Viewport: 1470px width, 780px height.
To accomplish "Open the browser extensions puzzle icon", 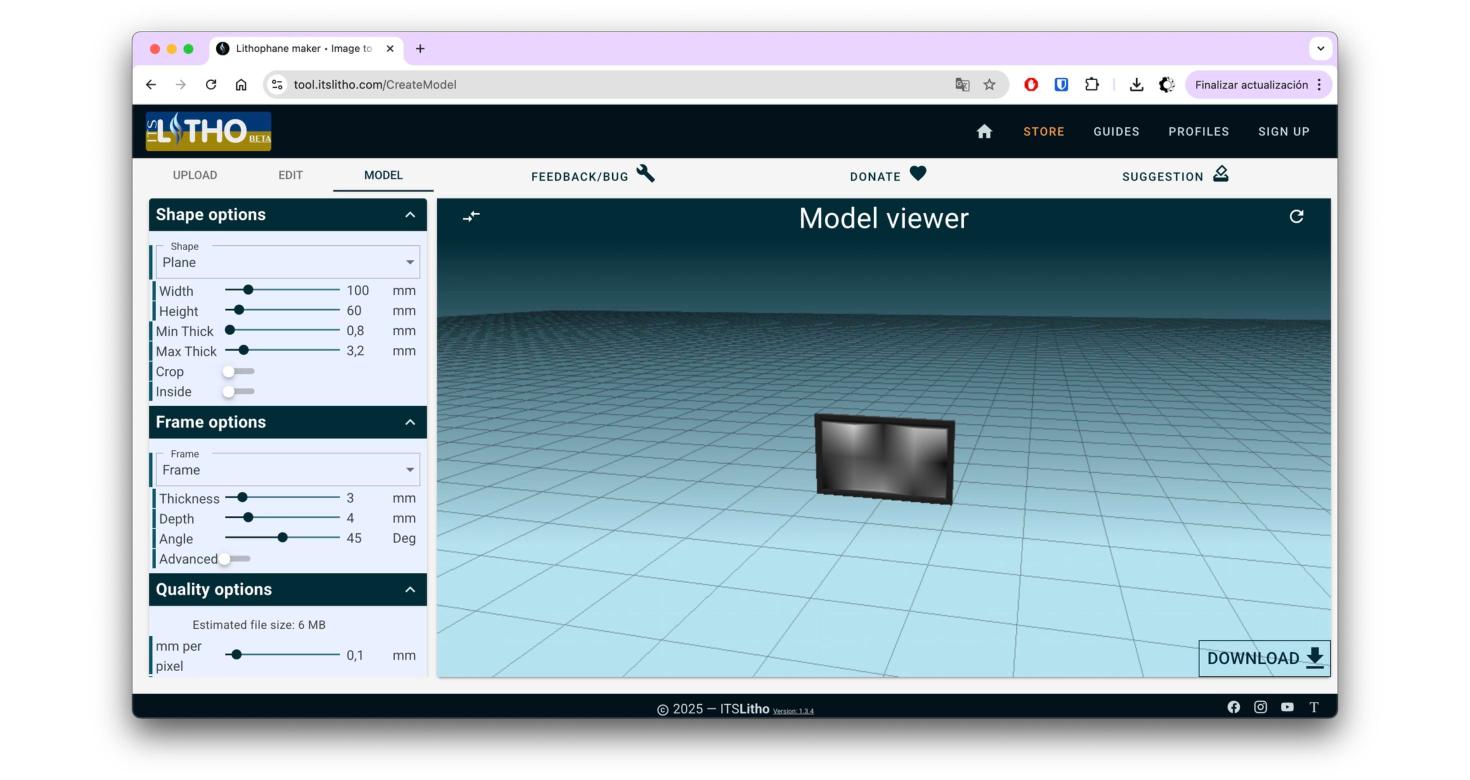I will pyautogui.click(x=1092, y=85).
